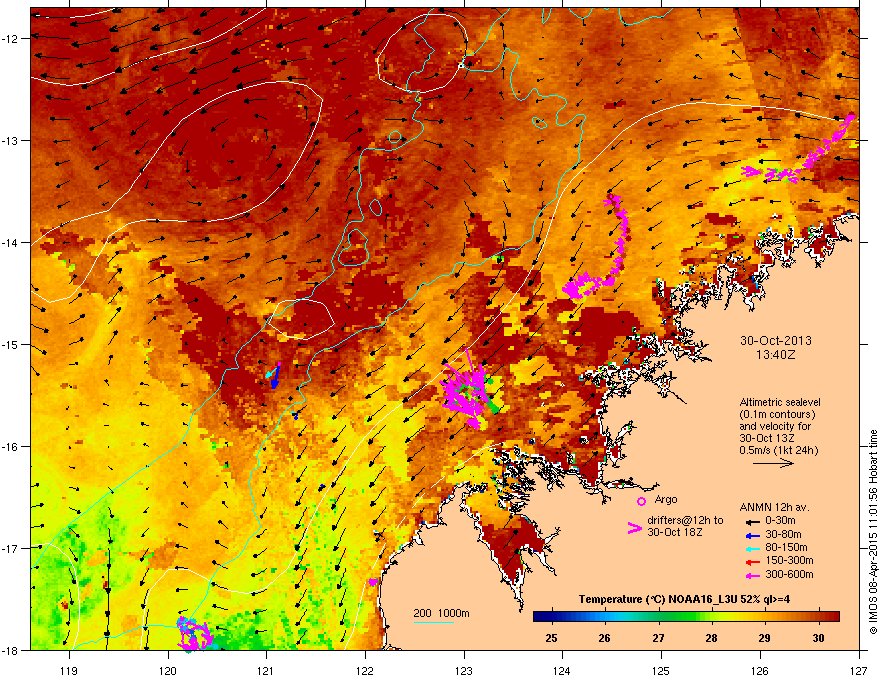Click the '300-600m' depth label
Viewport: 880px width, 680px height.
(x=790, y=575)
